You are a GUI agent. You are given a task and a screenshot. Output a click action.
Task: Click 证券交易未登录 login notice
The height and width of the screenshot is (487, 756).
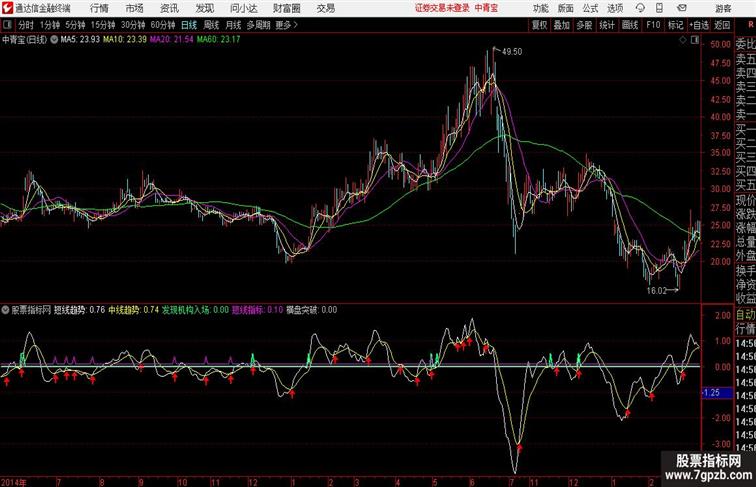pyautogui.click(x=442, y=8)
